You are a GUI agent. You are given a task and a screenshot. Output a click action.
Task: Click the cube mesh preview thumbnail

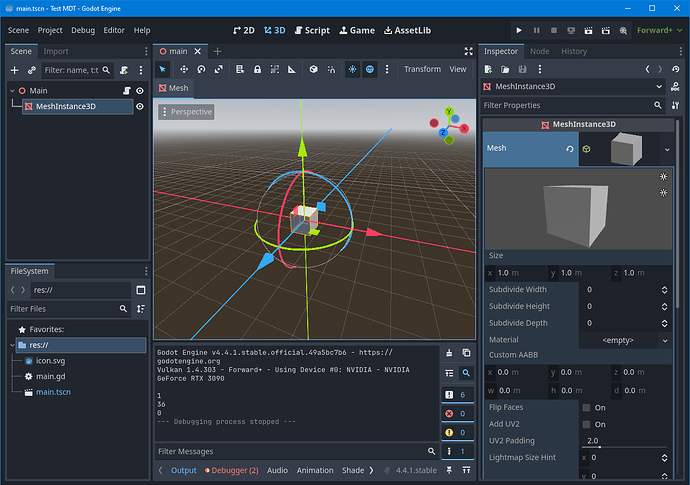point(626,149)
